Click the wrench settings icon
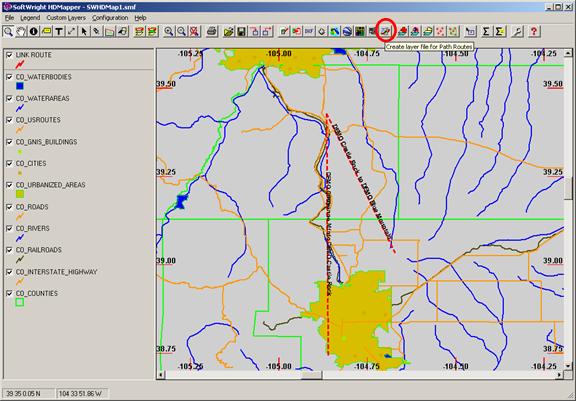 (x=517, y=32)
